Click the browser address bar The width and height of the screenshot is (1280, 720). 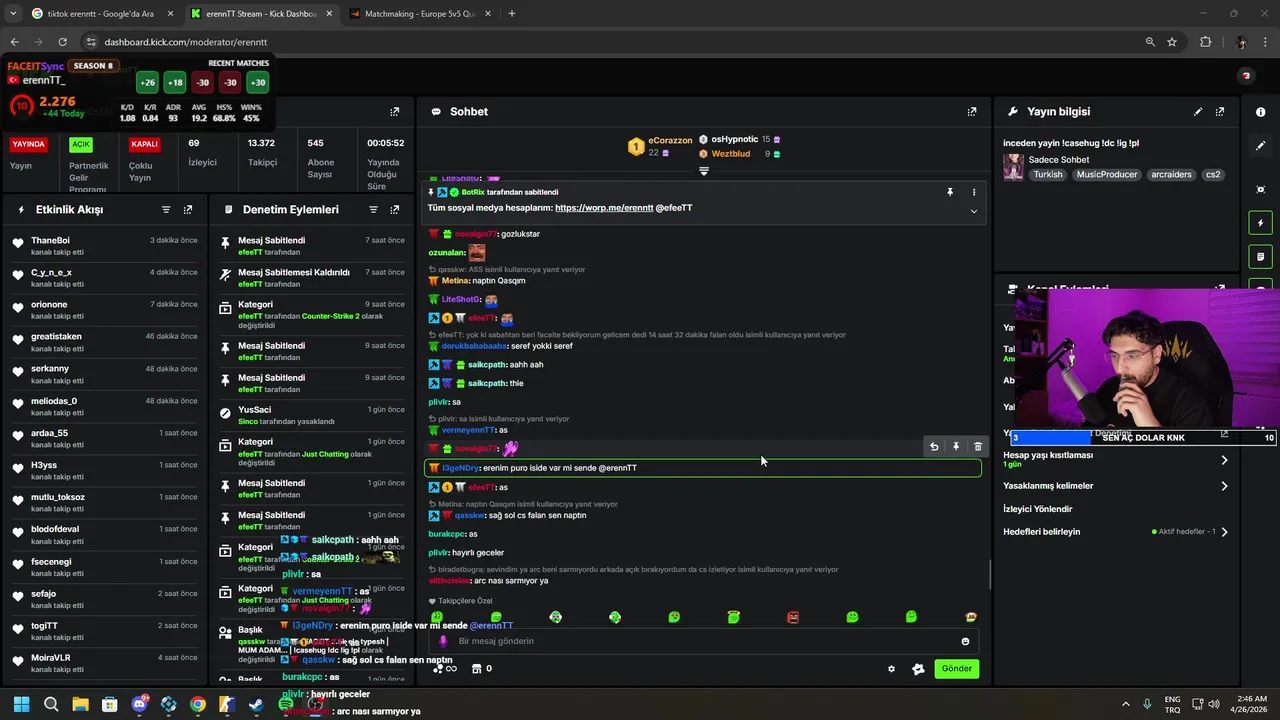[x=610, y=42]
